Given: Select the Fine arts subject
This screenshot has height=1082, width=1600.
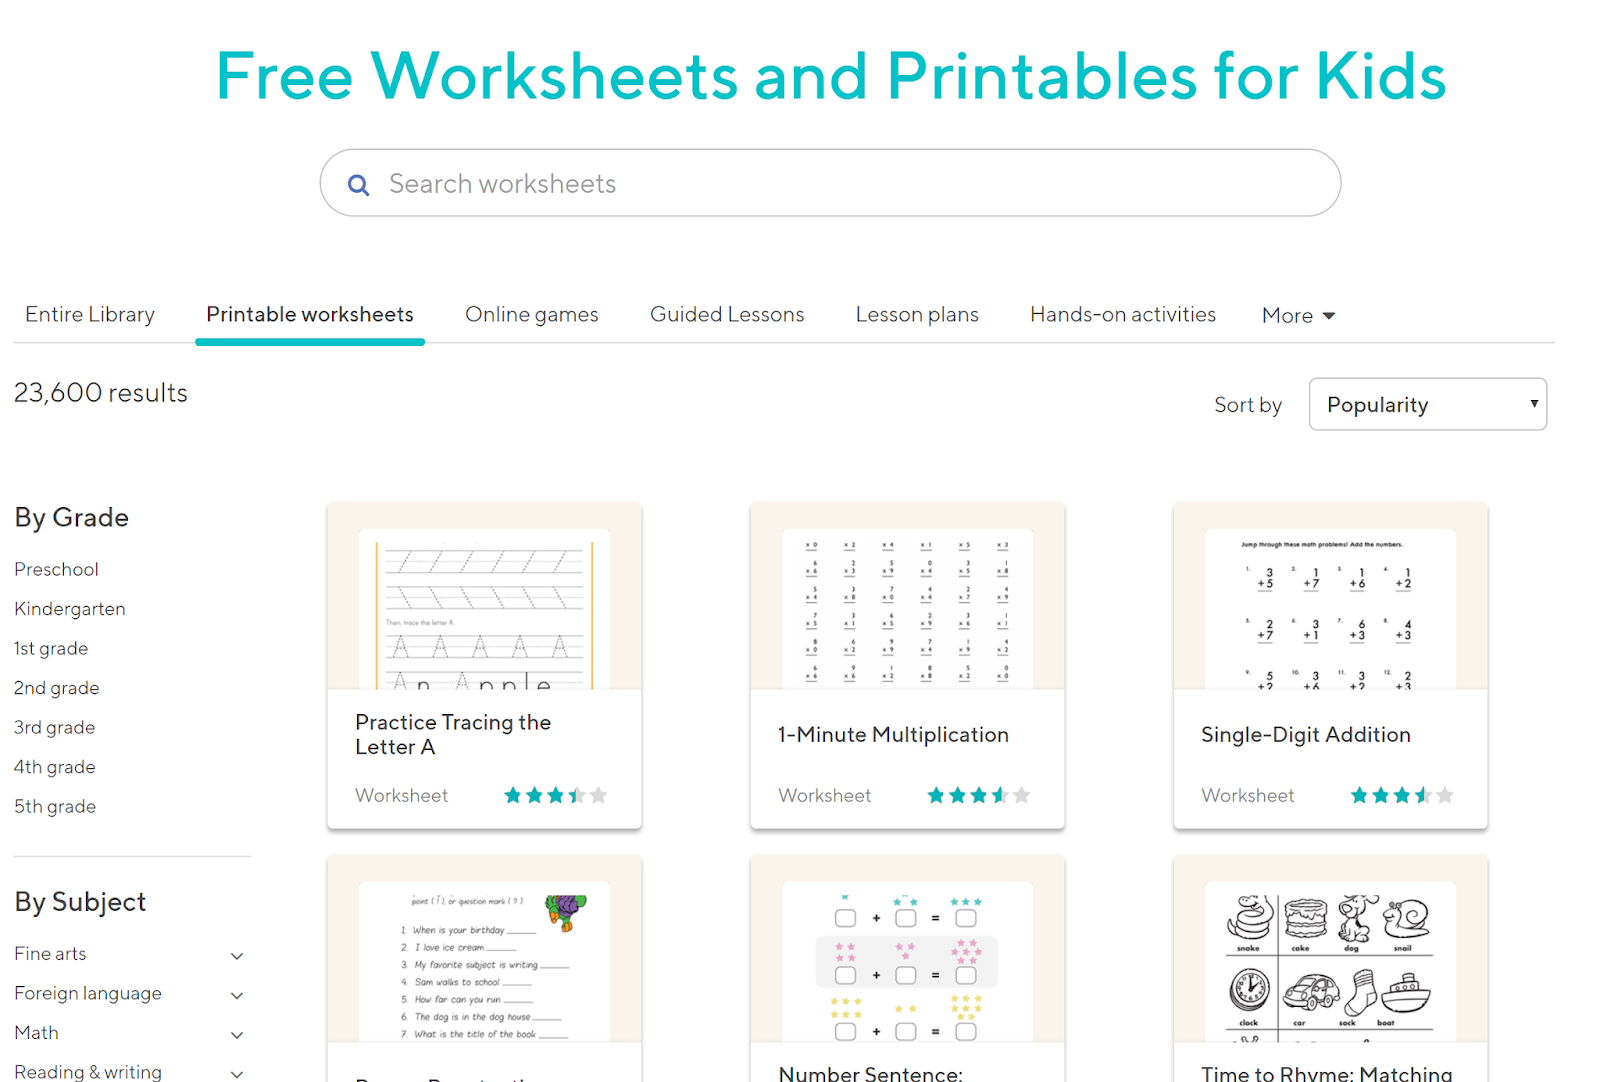Looking at the screenshot, I should tap(50, 954).
